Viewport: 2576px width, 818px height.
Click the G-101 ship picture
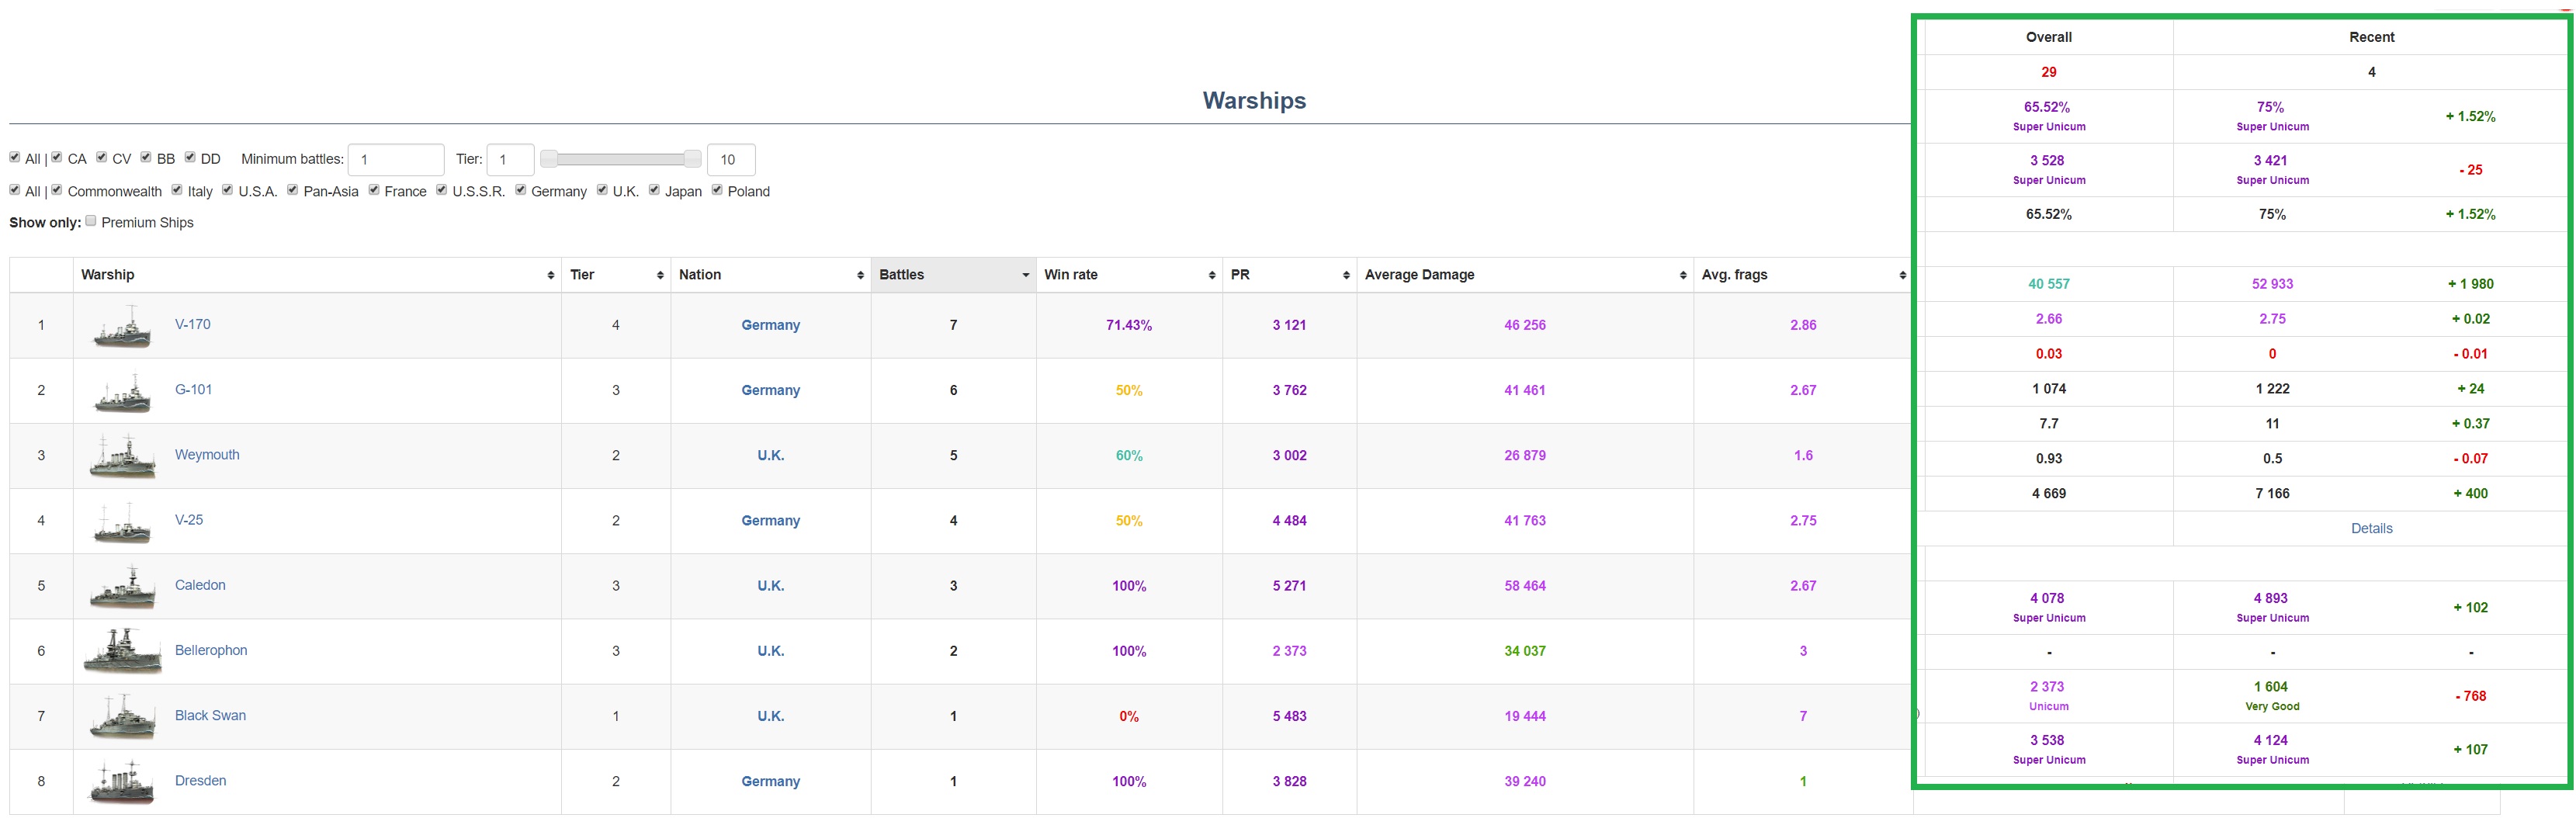click(122, 391)
